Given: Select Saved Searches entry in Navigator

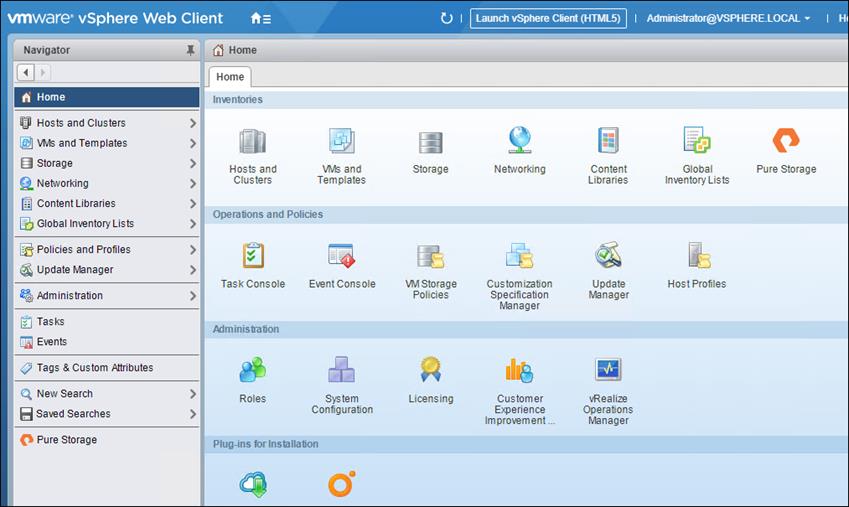Looking at the screenshot, I should [x=107, y=414].
